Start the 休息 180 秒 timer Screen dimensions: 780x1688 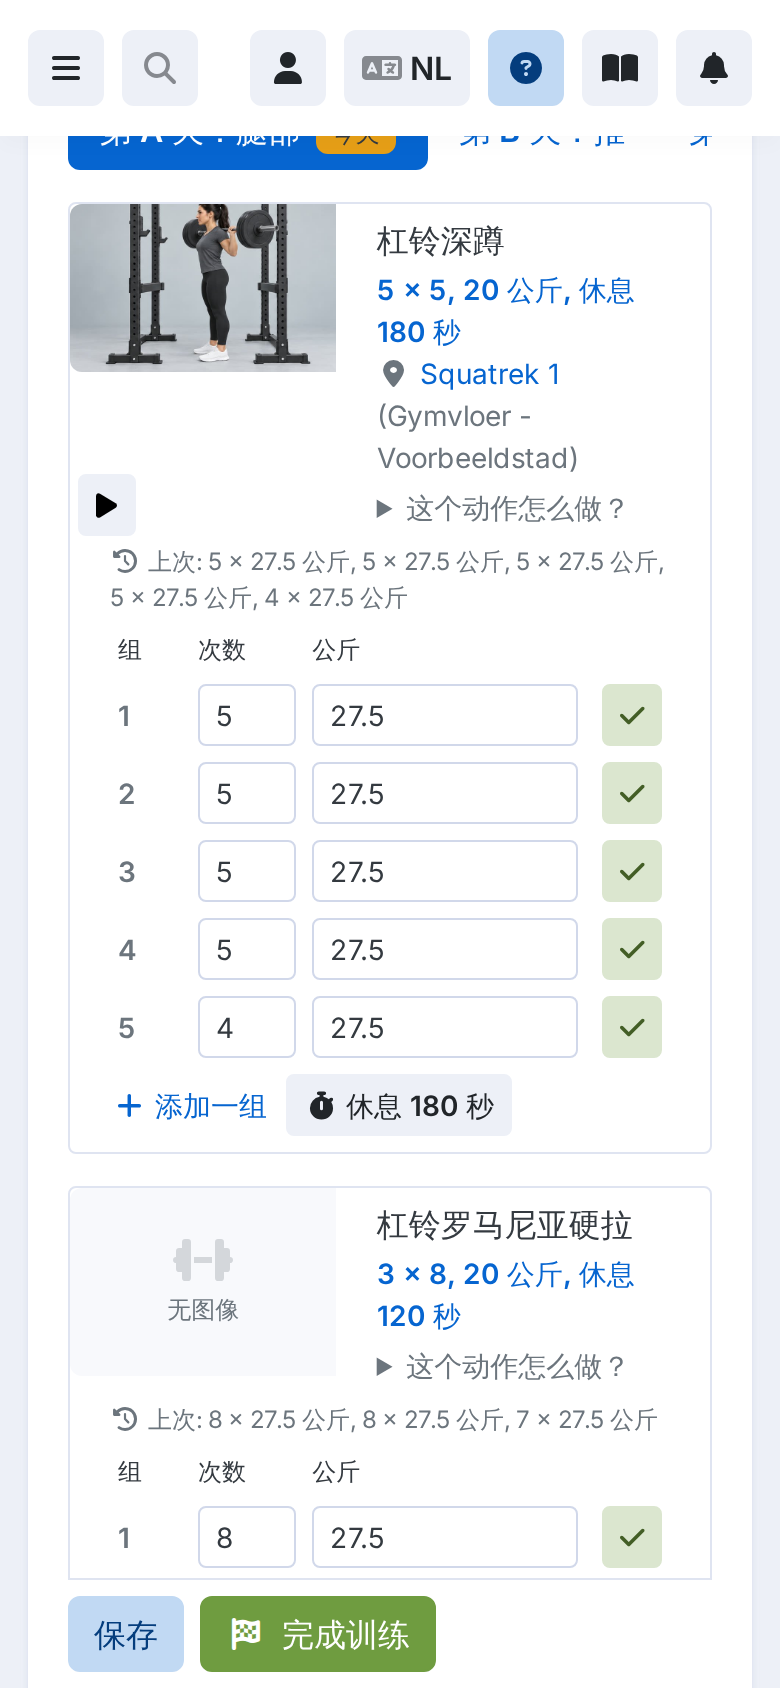tap(399, 1105)
